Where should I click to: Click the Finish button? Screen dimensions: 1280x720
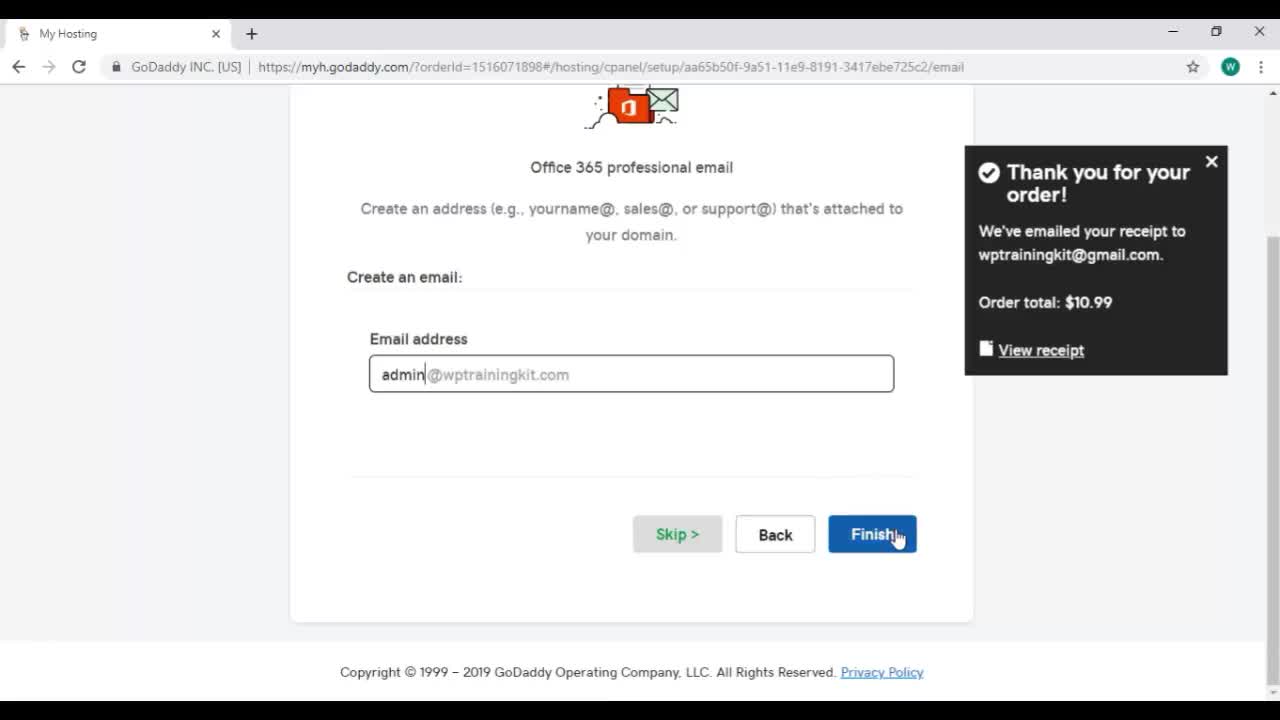click(871, 534)
